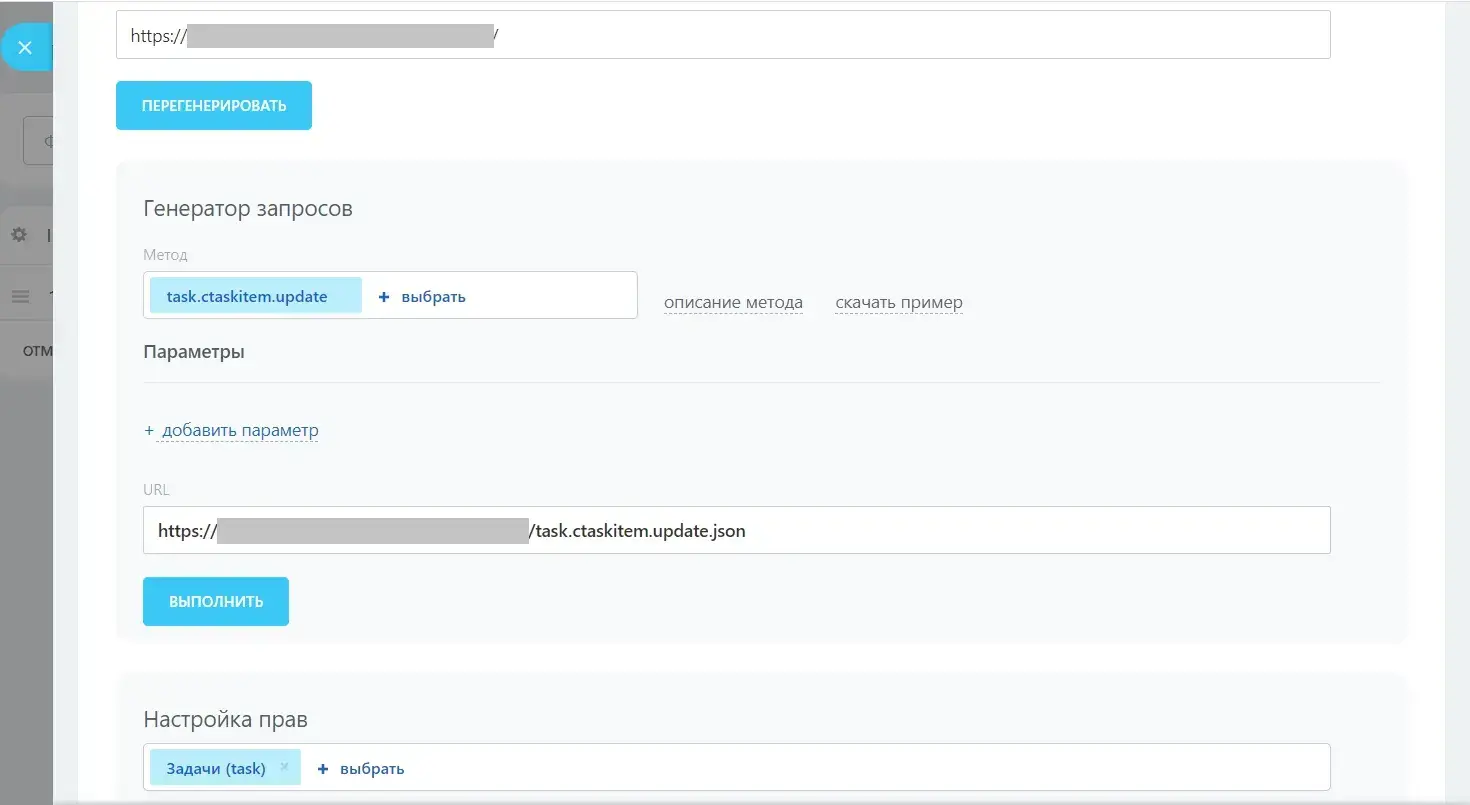Screen dimensions: 1470x805
Task: Click the 'Метод' field label
Action: click(x=165, y=256)
